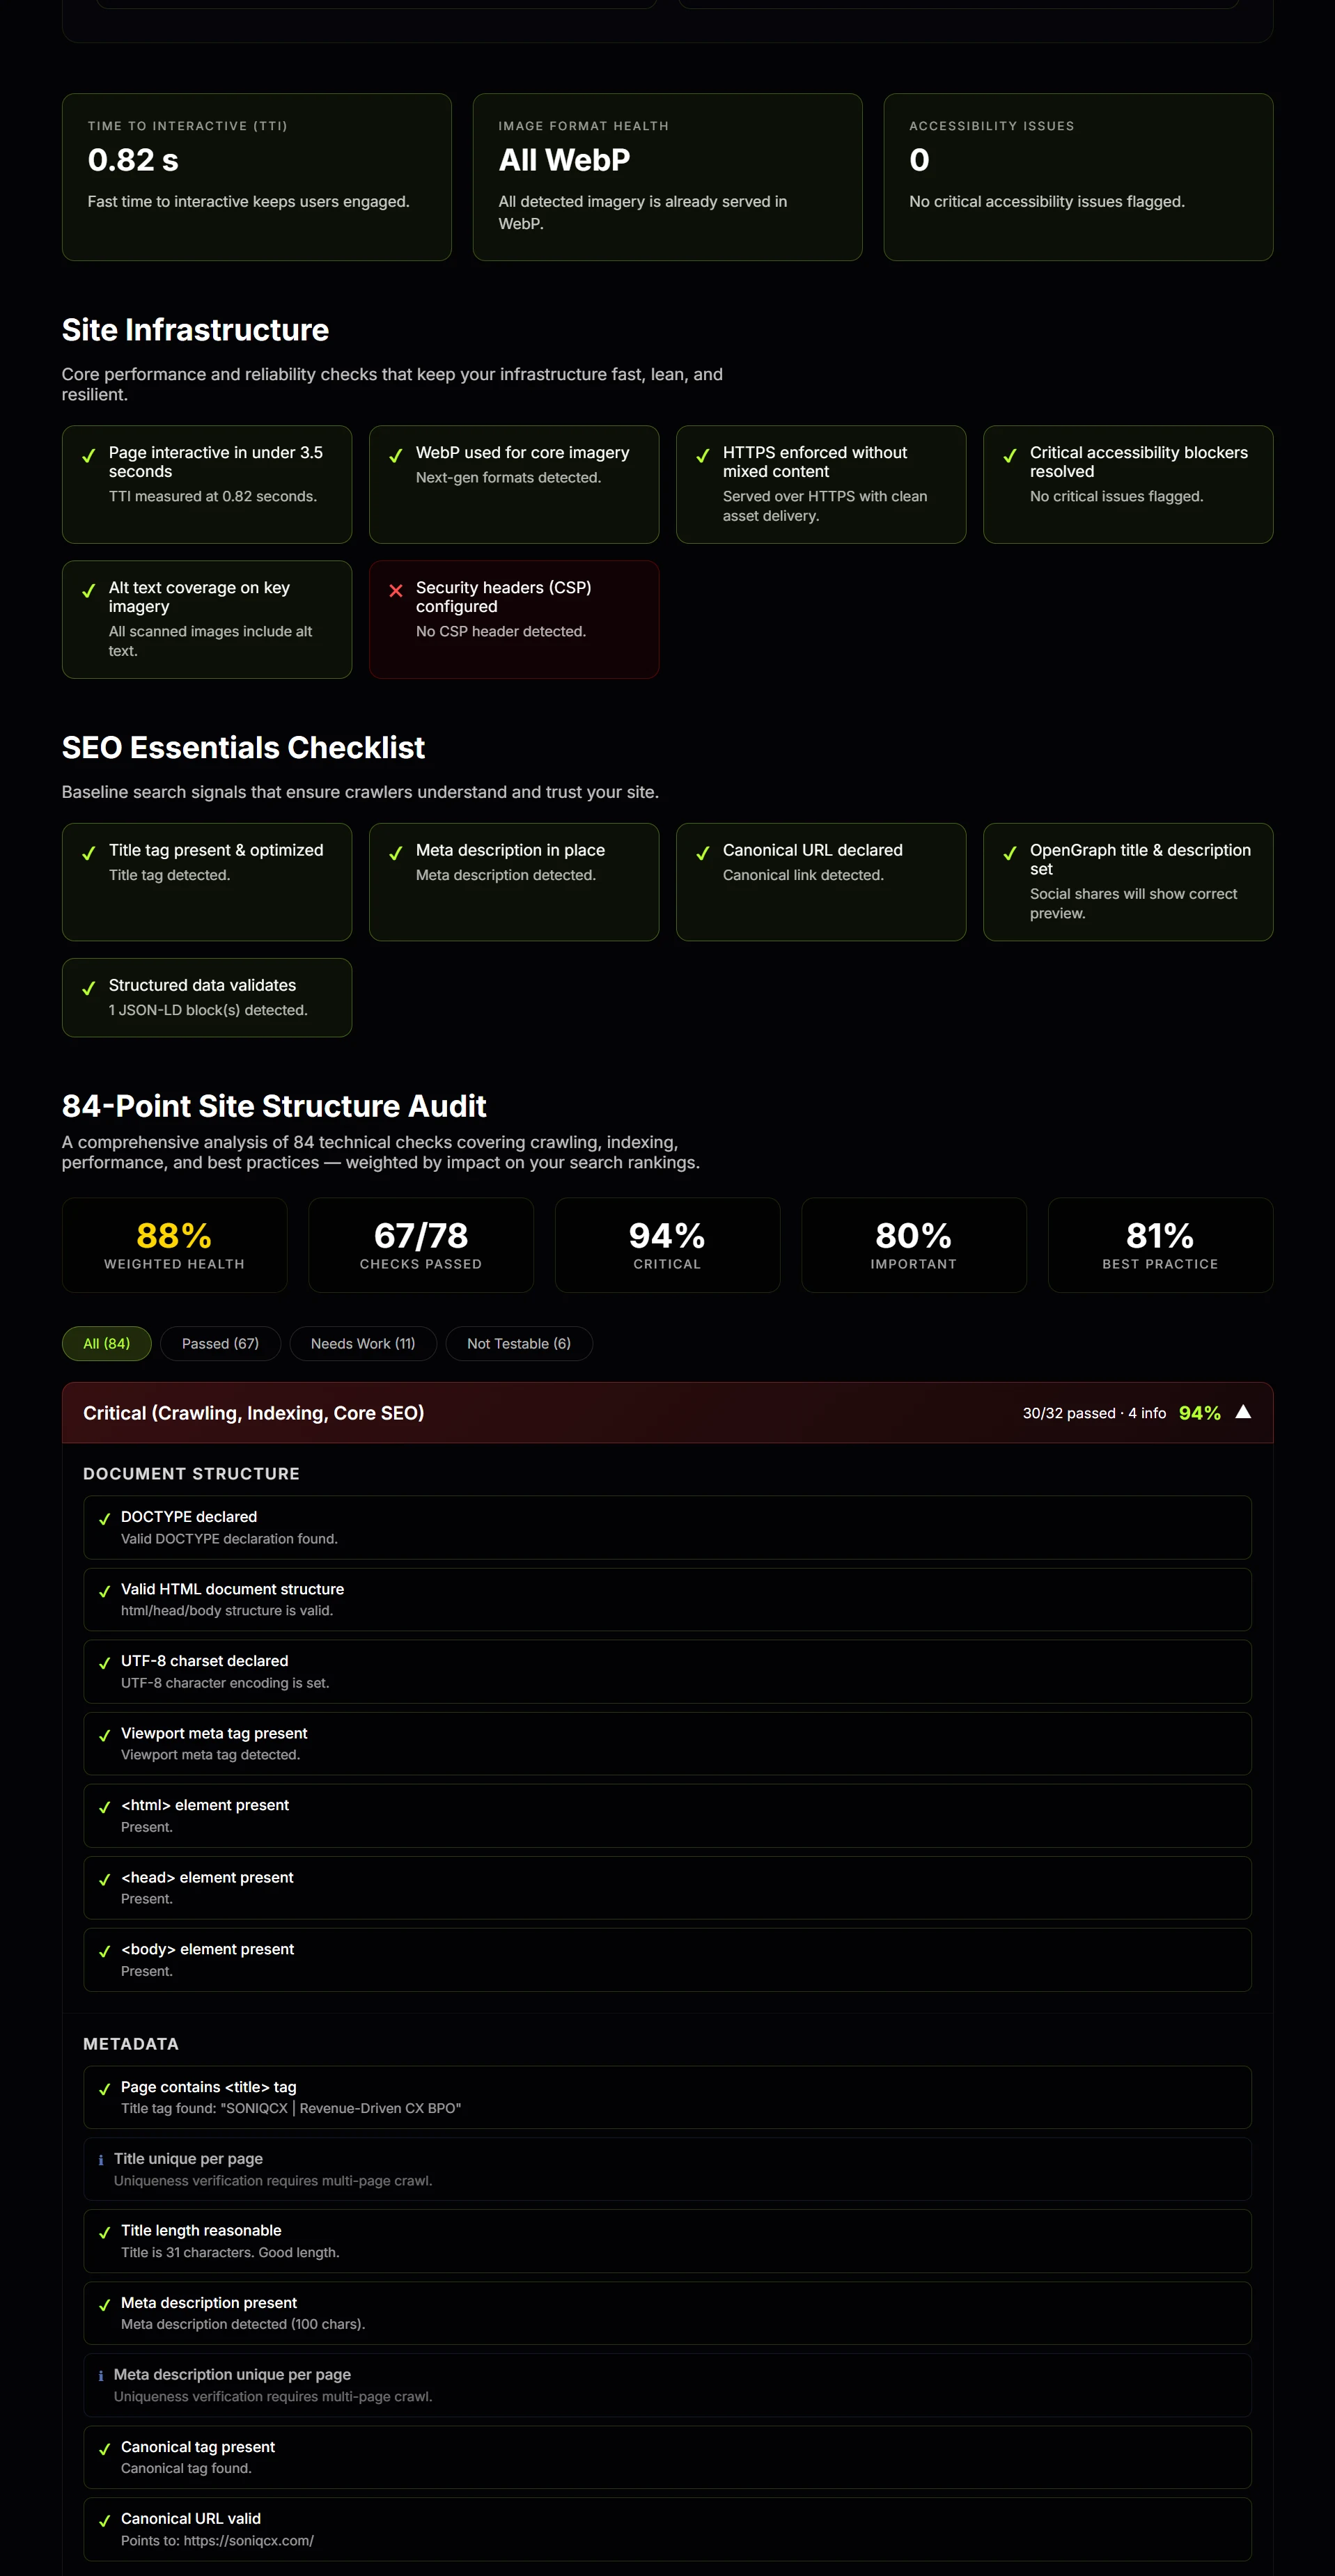
Task: Click the checkmark on Viewport meta tag present
Action: [x=105, y=1736]
